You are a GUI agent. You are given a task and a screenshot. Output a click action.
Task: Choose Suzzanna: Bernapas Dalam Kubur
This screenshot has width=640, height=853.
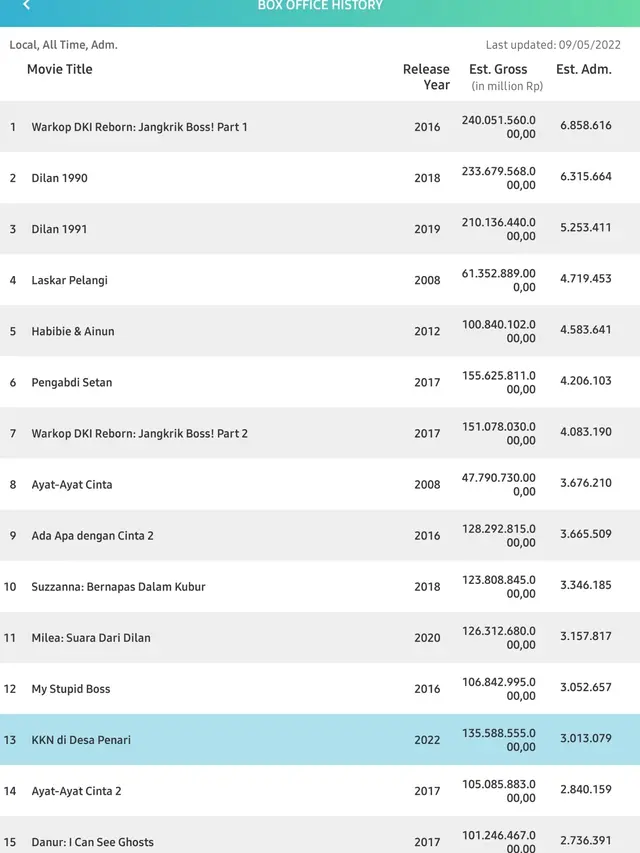[320, 587]
